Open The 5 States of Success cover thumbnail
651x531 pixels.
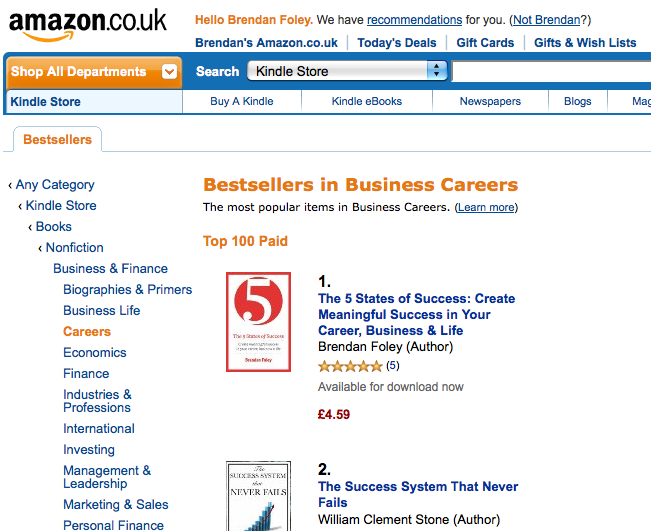[258, 322]
